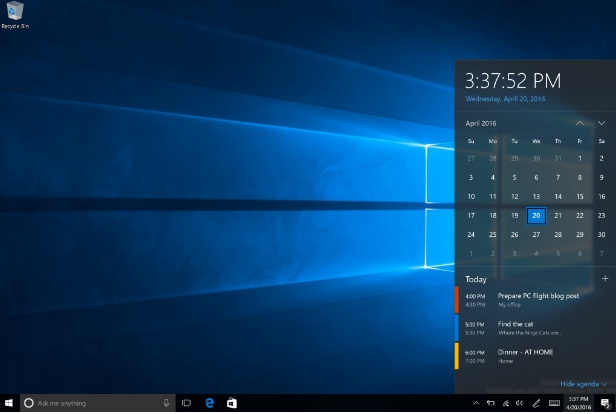Add a new event with the plus icon
Viewport: 616px width, 414px height.
coord(604,278)
